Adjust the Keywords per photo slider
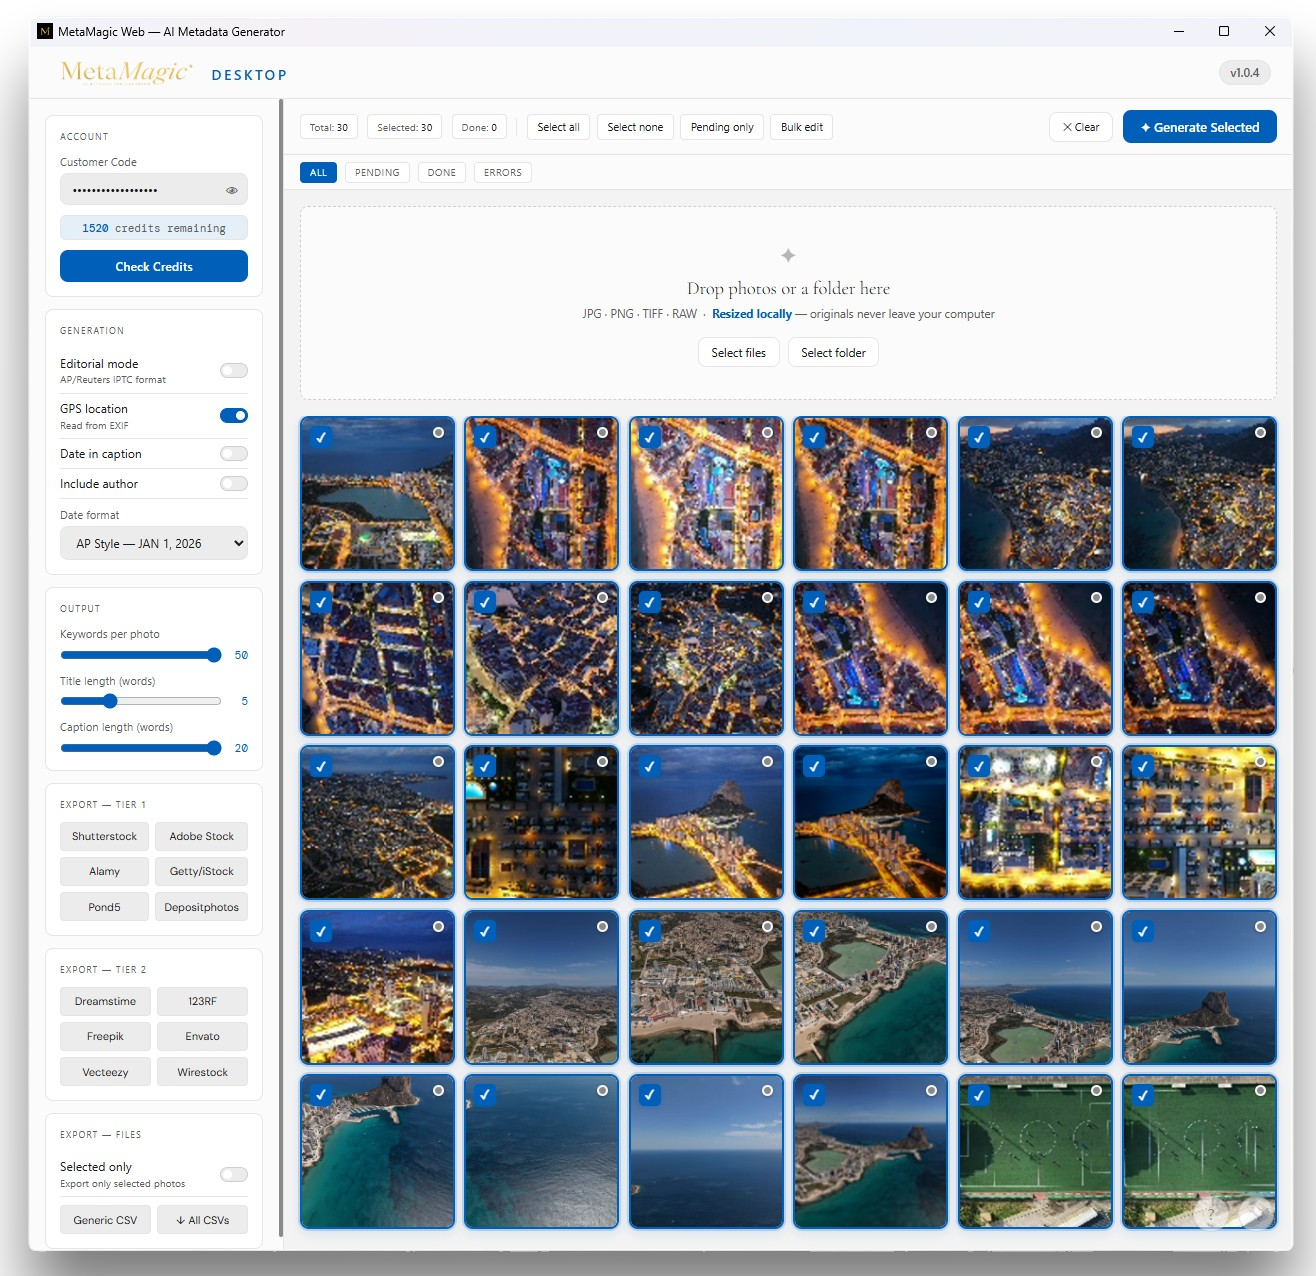The width and height of the screenshot is (1316, 1276). (141, 656)
